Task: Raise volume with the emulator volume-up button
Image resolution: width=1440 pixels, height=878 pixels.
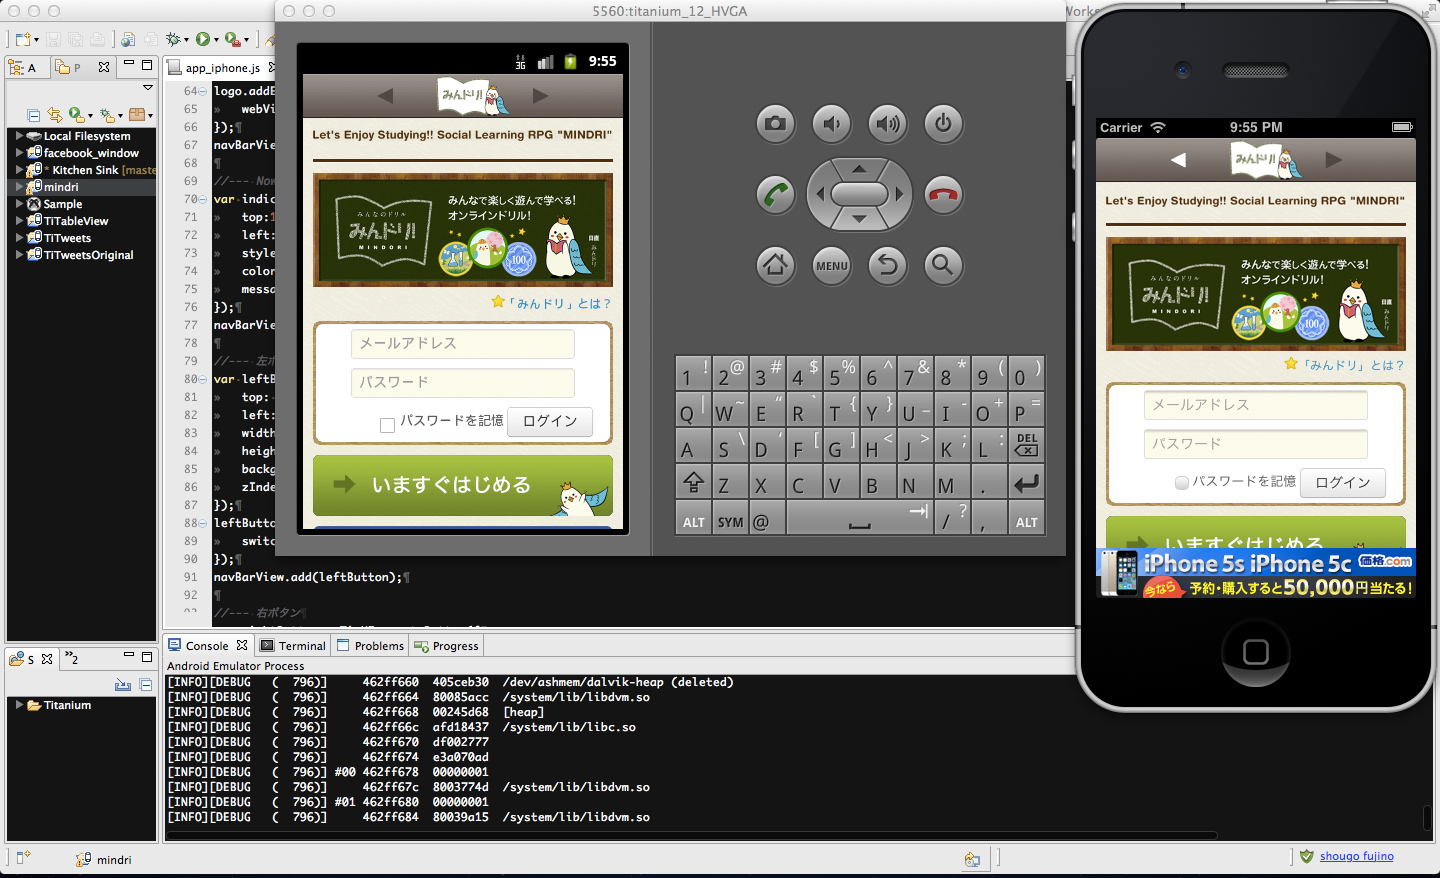Action: click(887, 124)
